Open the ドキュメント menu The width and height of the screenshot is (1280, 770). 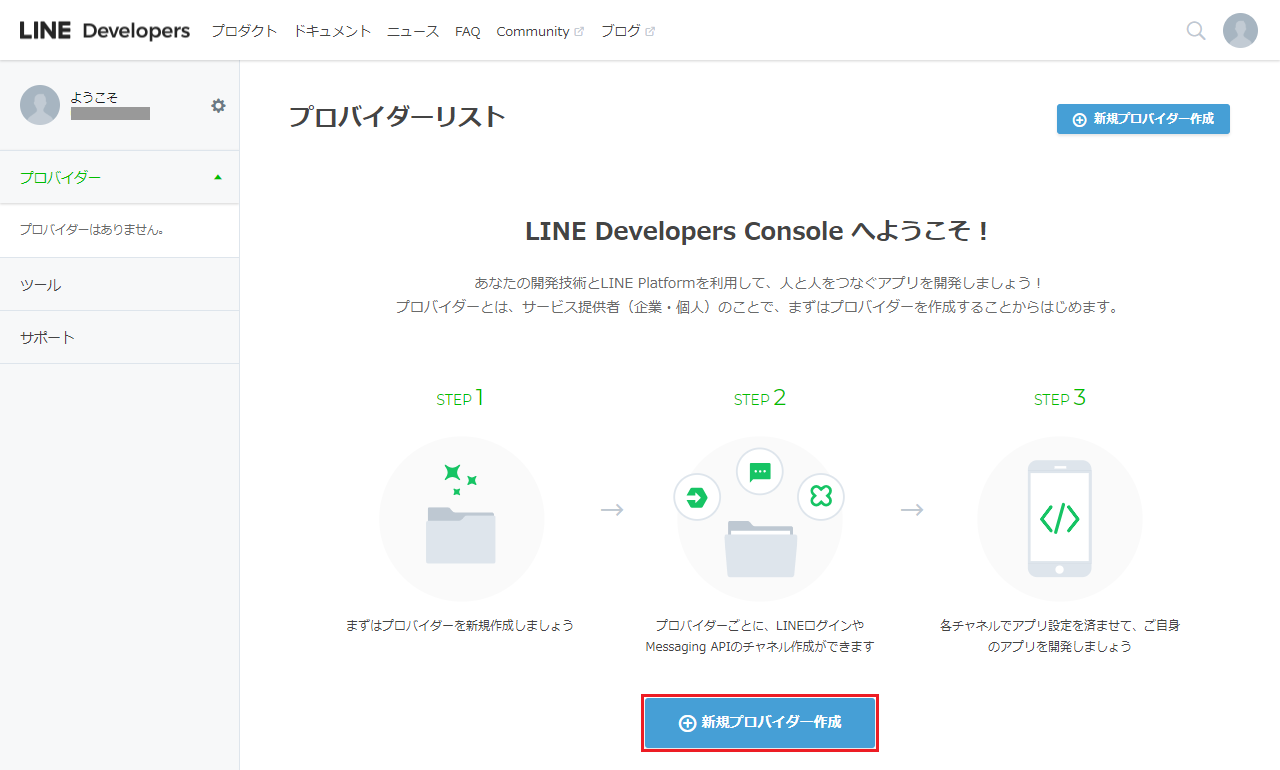click(332, 31)
